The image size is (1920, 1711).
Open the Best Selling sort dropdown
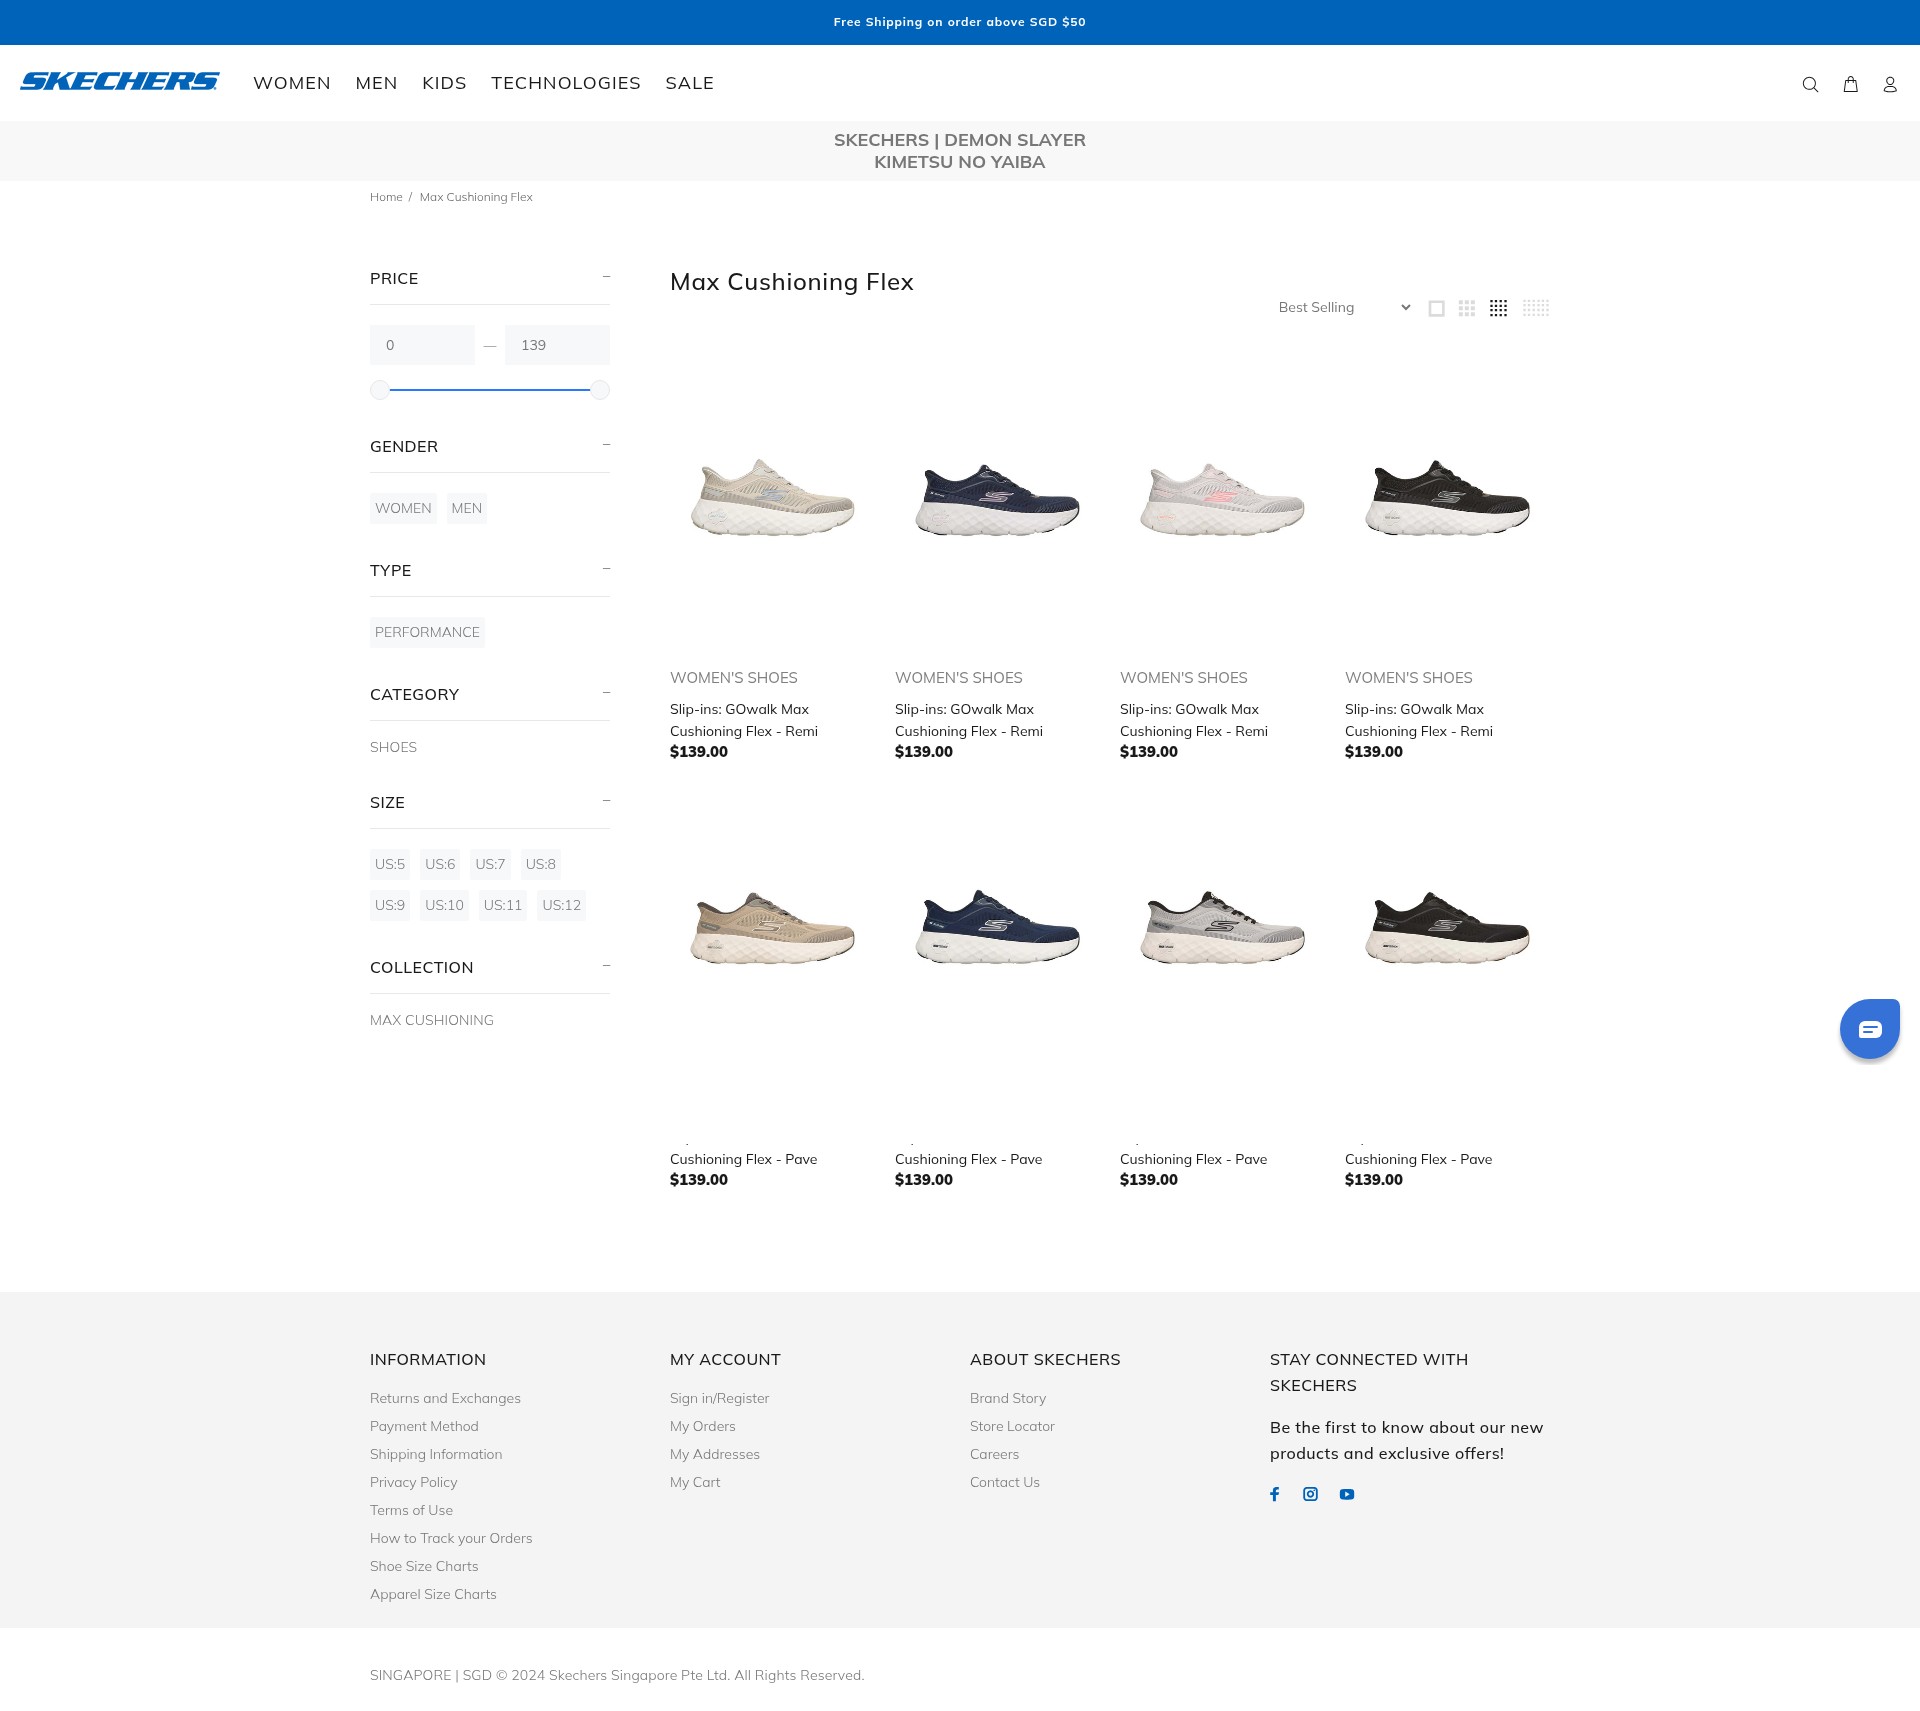1344,307
